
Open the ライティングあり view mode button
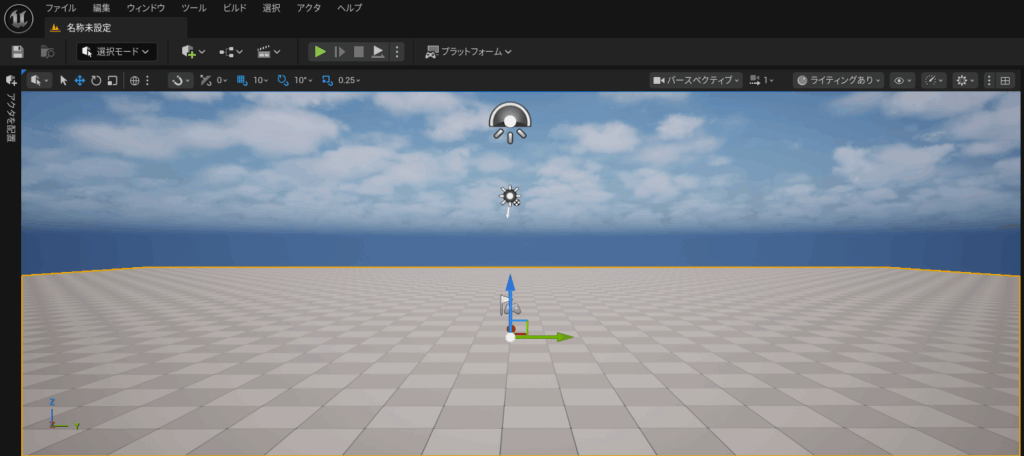pos(838,81)
